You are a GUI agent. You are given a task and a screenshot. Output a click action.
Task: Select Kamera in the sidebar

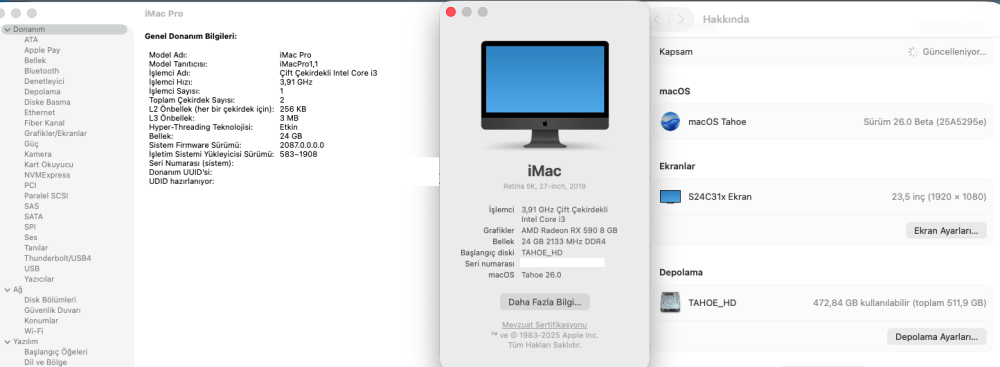pyautogui.click(x=38, y=154)
